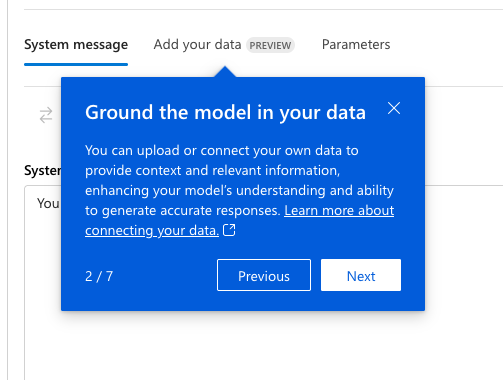Open Learn more about connecting your data link

point(239,220)
